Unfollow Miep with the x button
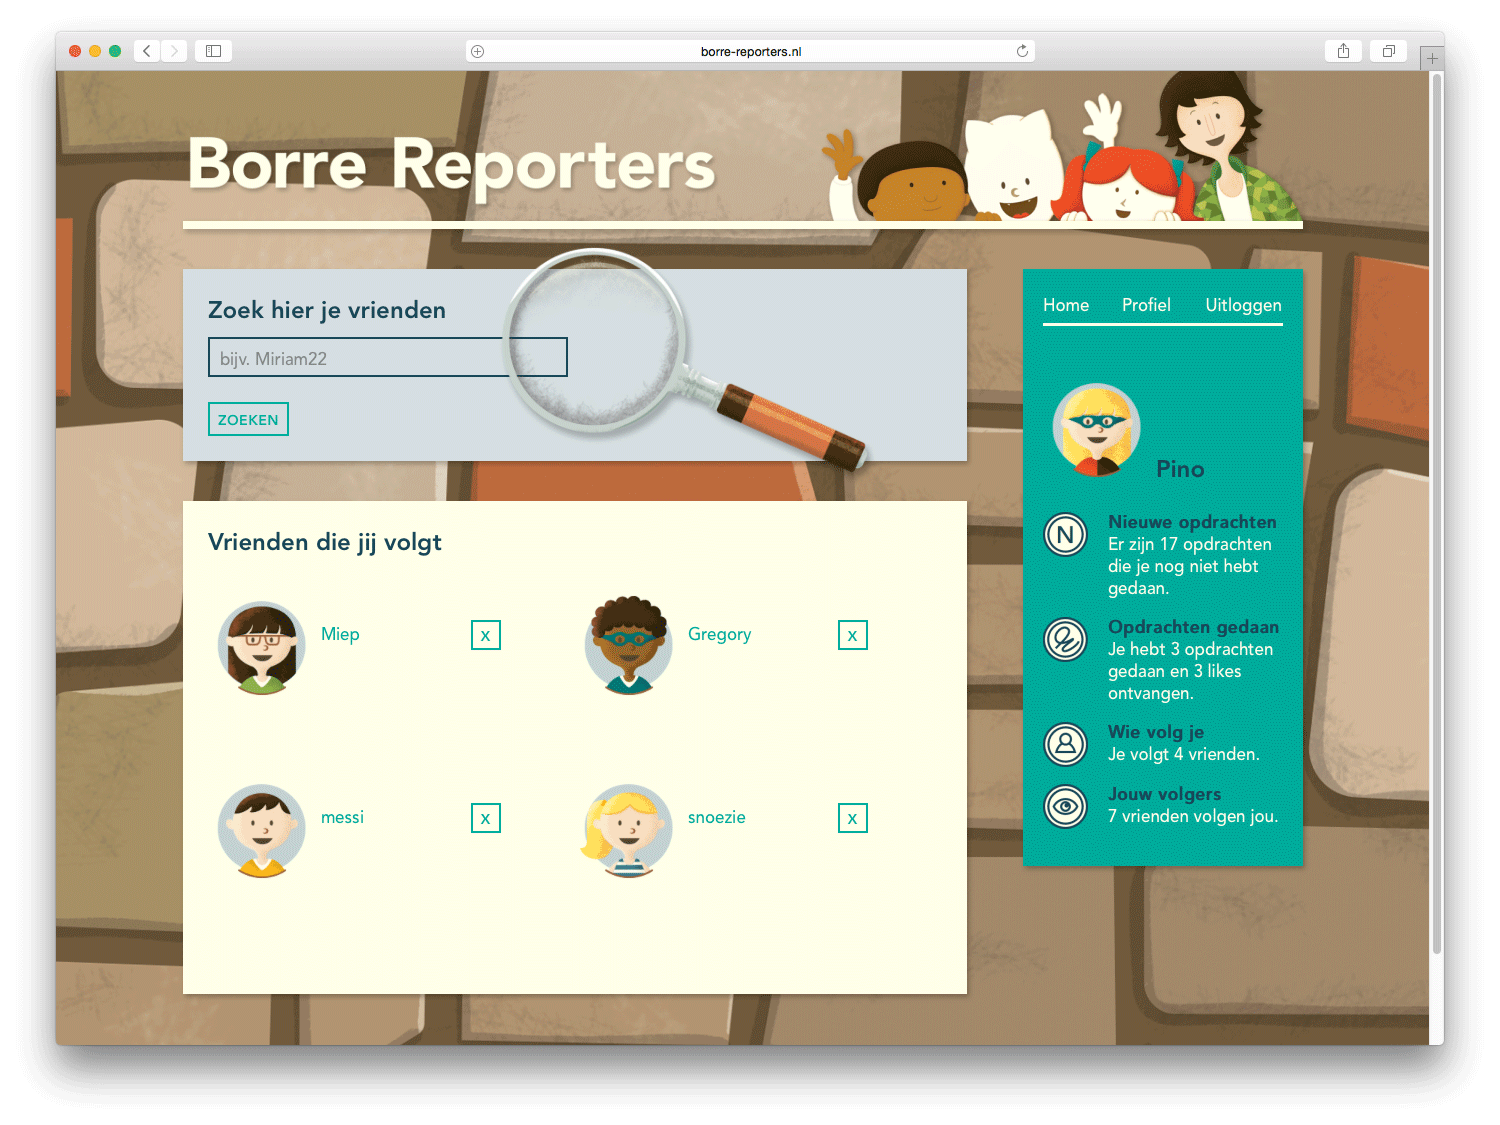The image size is (1500, 1125). (x=486, y=635)
